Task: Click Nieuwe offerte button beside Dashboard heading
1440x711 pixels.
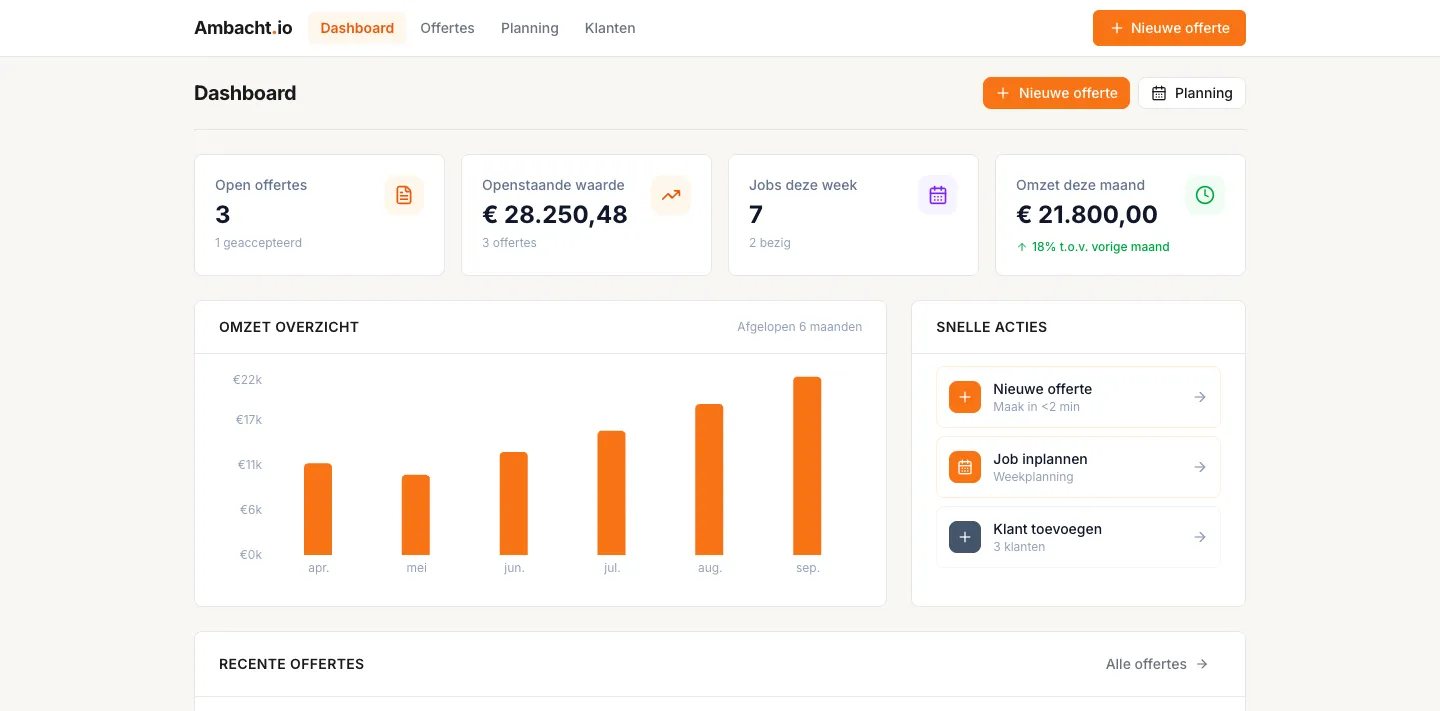Action: [x=1056, y=93]
